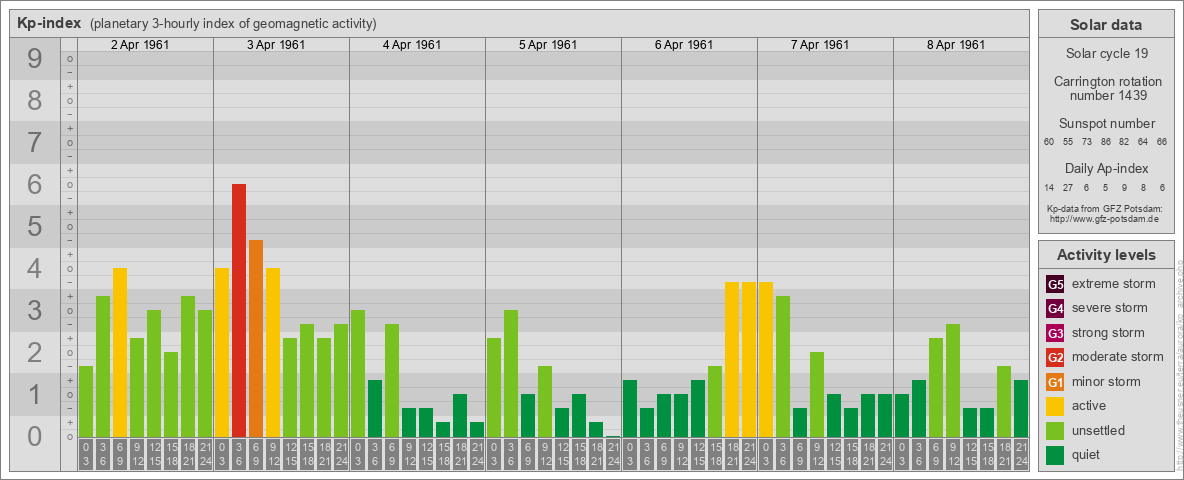Click the yellow 18-21 bar on 6 Apr
This screenshot has height=480, width=1184.
click(x=732, y=359)
